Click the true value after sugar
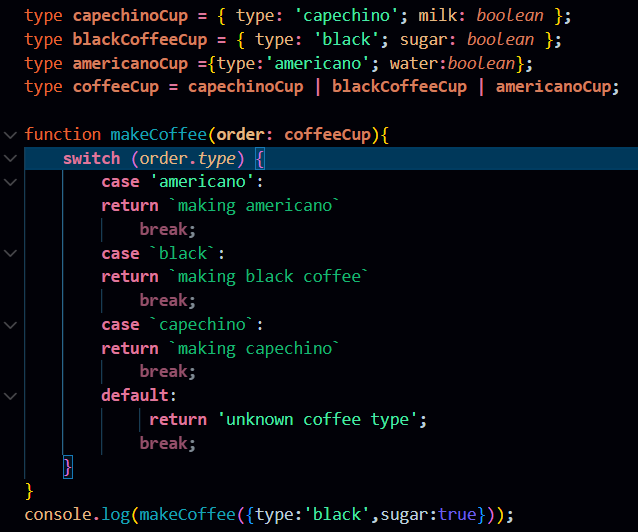This screenshot has height=532, width=638. (457, 514)
